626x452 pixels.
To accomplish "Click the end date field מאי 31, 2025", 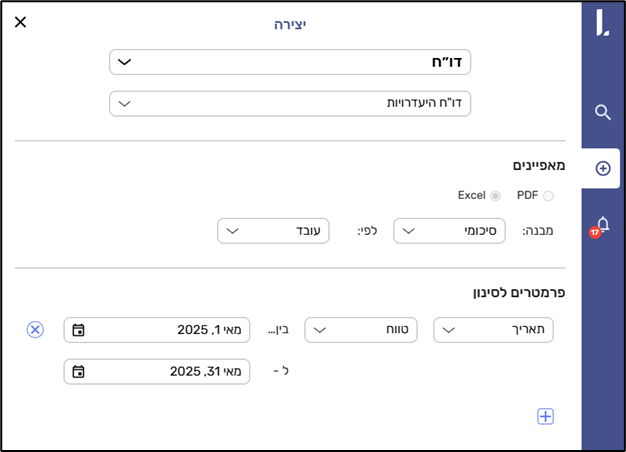I will [165, 372].
